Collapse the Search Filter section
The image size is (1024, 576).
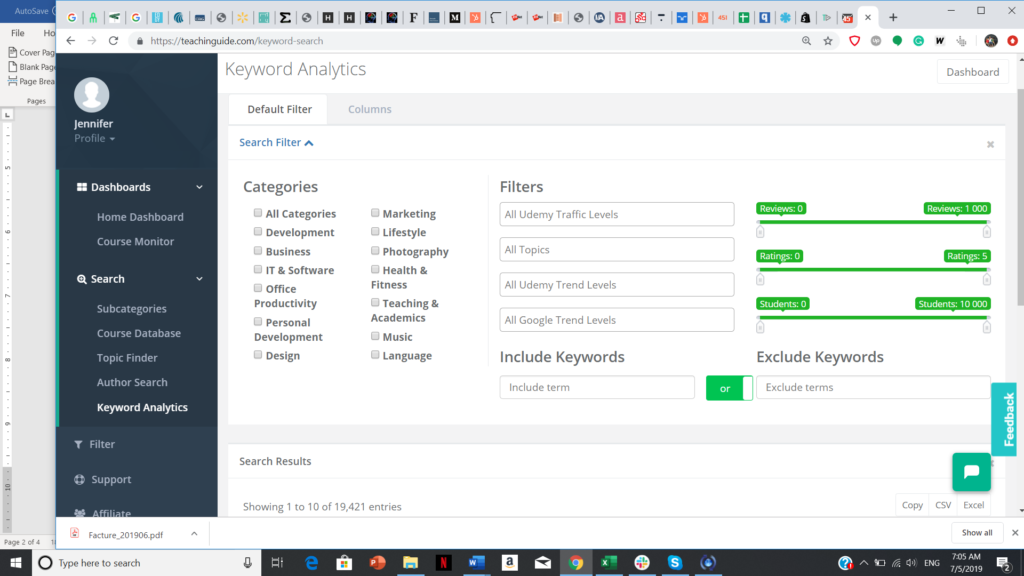[276, 142]
